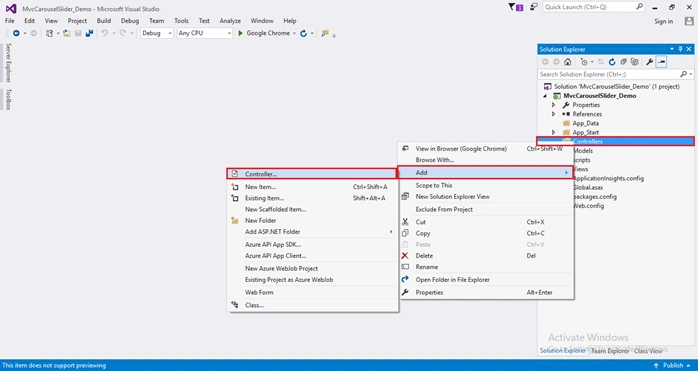Open the Google Chrome browser dropdown arrow
Viewport: 698px width, 371px height.
pyautogui.click(x=294, y=33)
